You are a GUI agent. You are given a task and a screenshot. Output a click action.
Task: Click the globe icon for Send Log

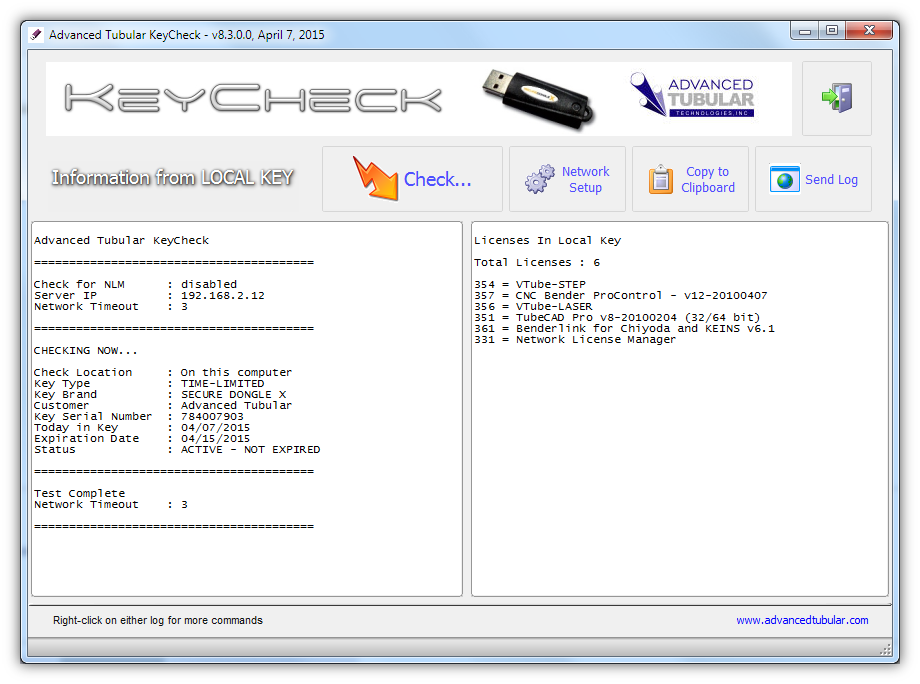(x=785, y=180)
